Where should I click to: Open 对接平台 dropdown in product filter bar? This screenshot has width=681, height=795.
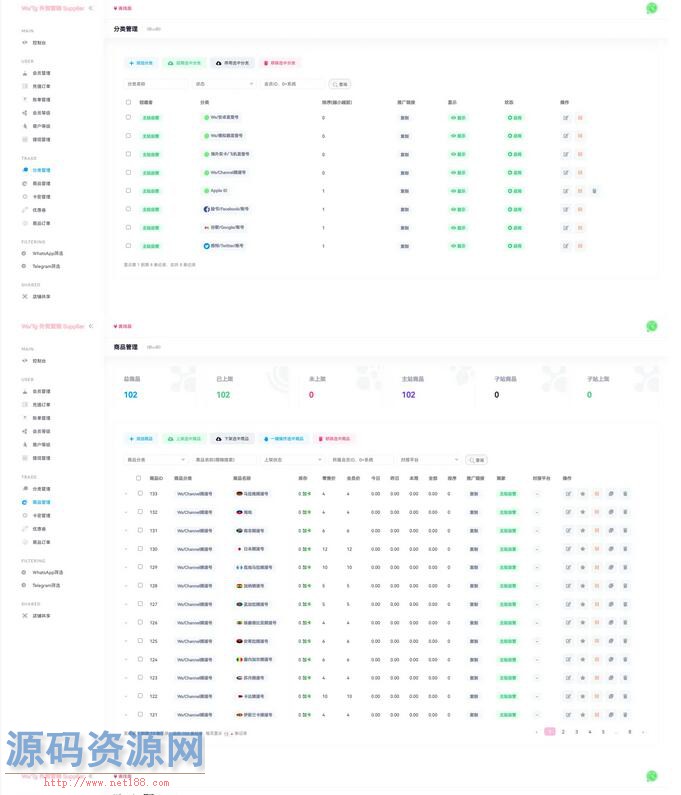point(429,460)
